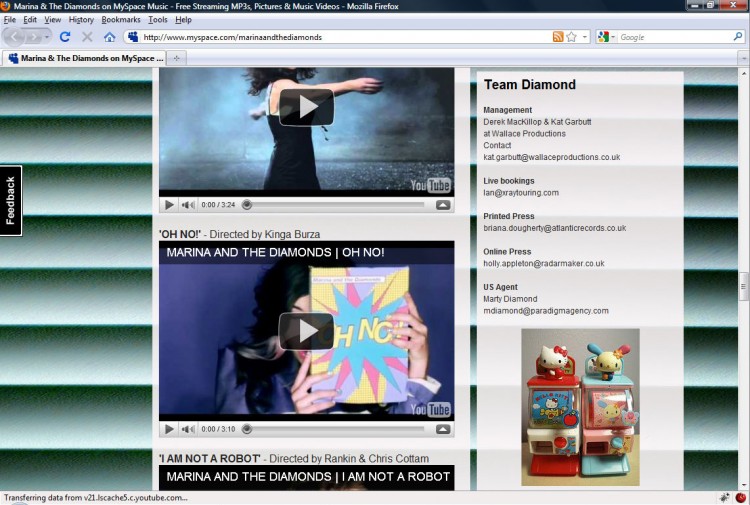Select 'I AM NOT A ROBOT' director caption
The image size is (750, 505).
pos(294,459)
